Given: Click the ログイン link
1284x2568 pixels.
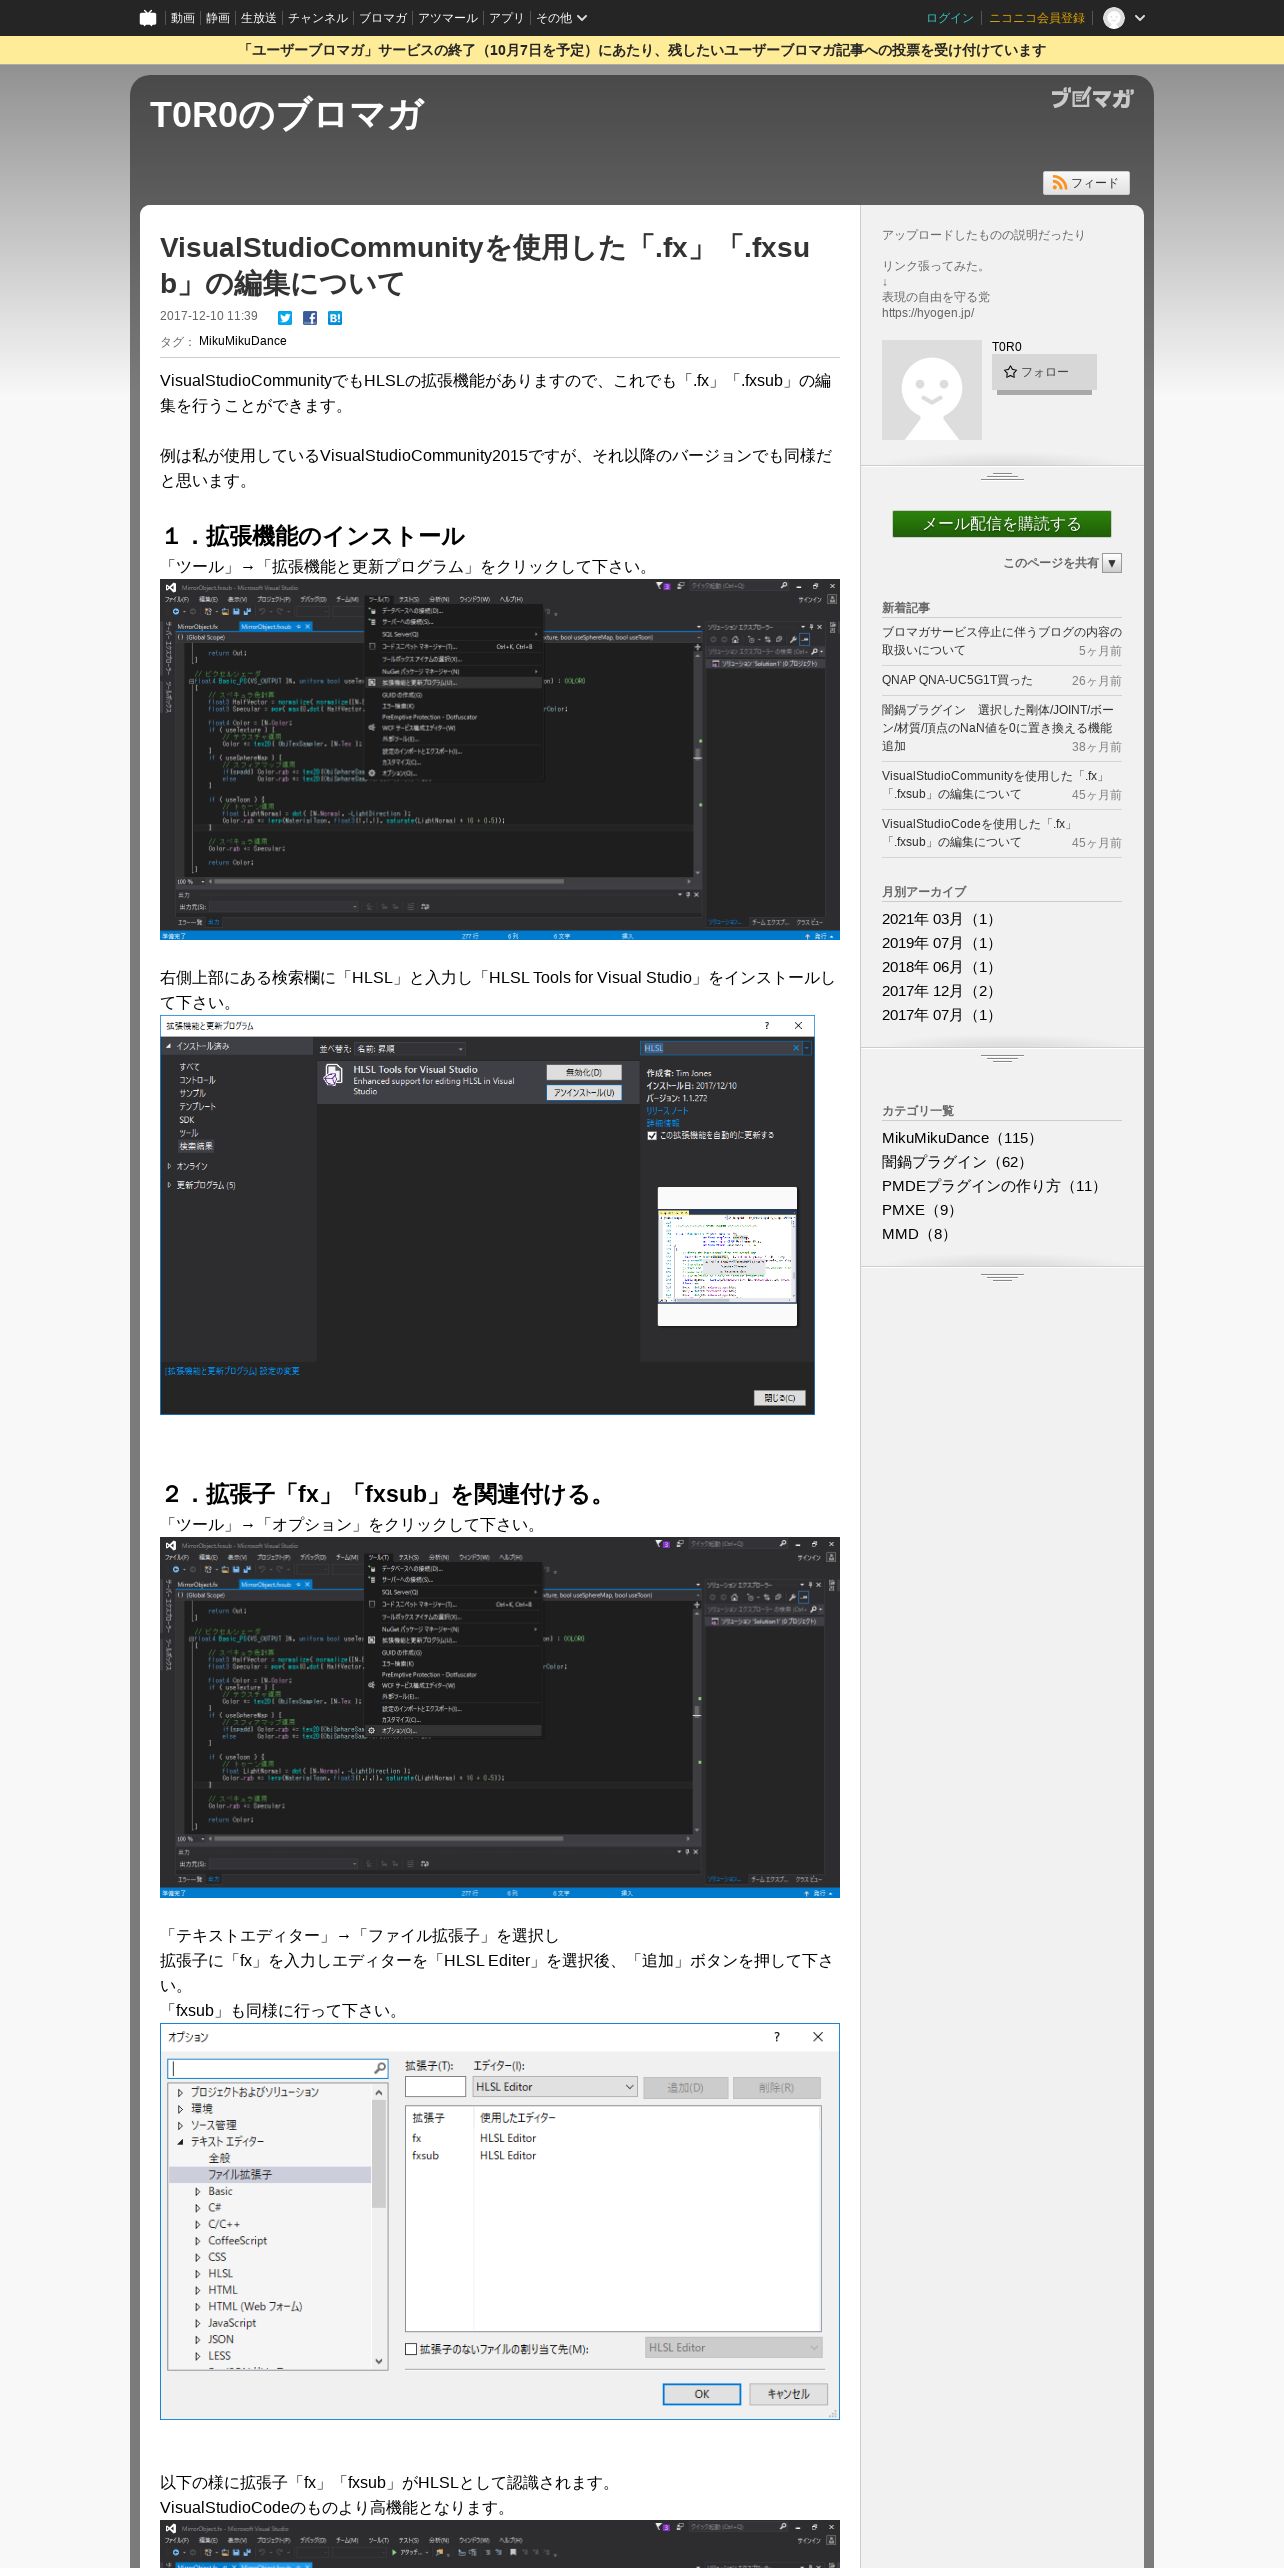Looking at the screenshot, I should (949, 18).
